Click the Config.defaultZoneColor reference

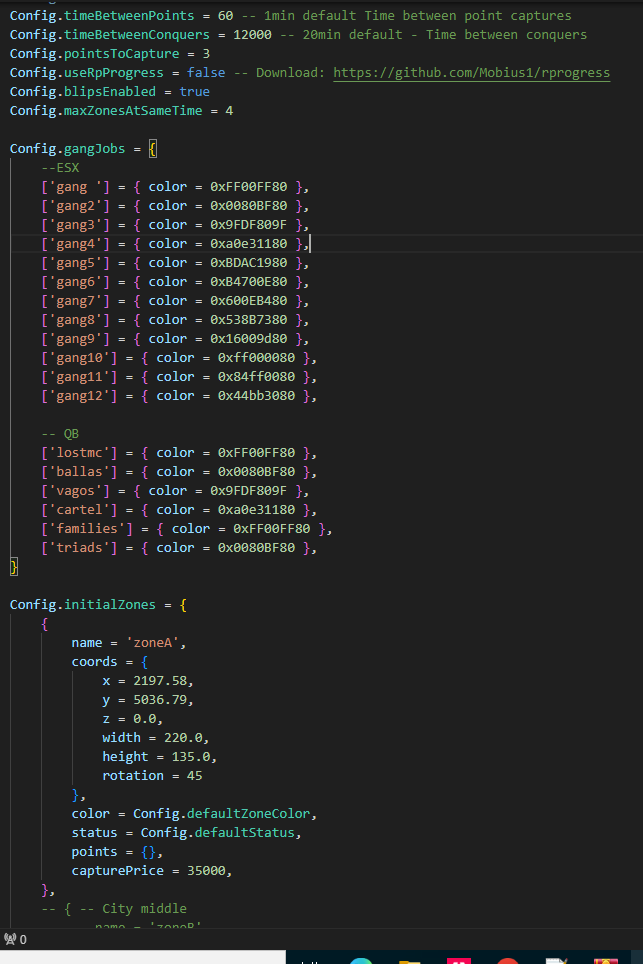[225, 814]
